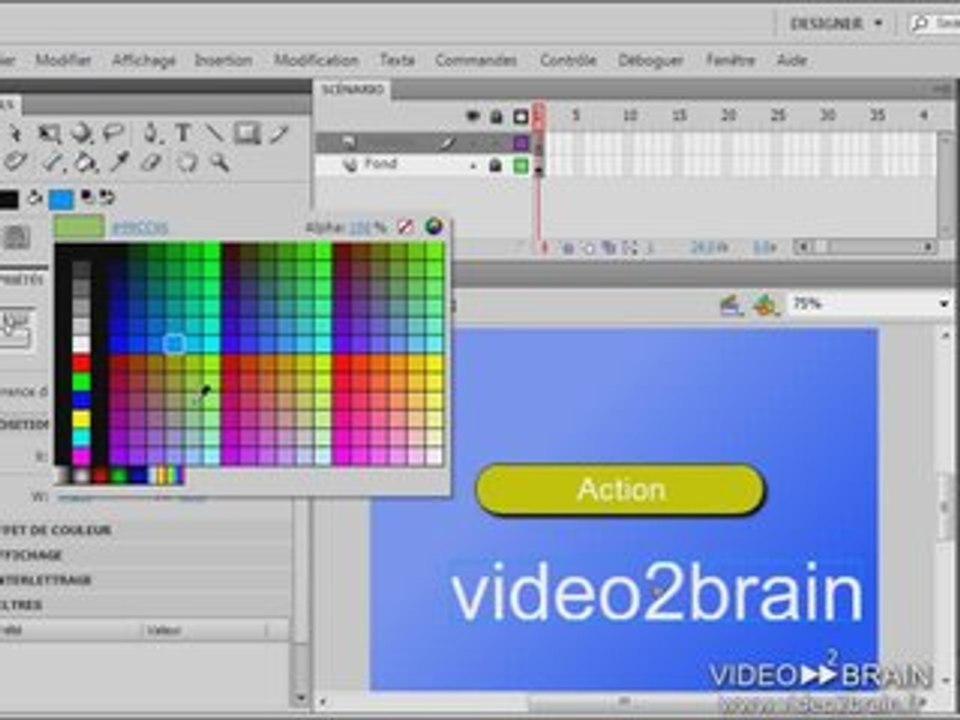Open the edit symbols dropdown icon
Image resolution: width=960 pixels, height=720 pixels.
click(765, 304)
